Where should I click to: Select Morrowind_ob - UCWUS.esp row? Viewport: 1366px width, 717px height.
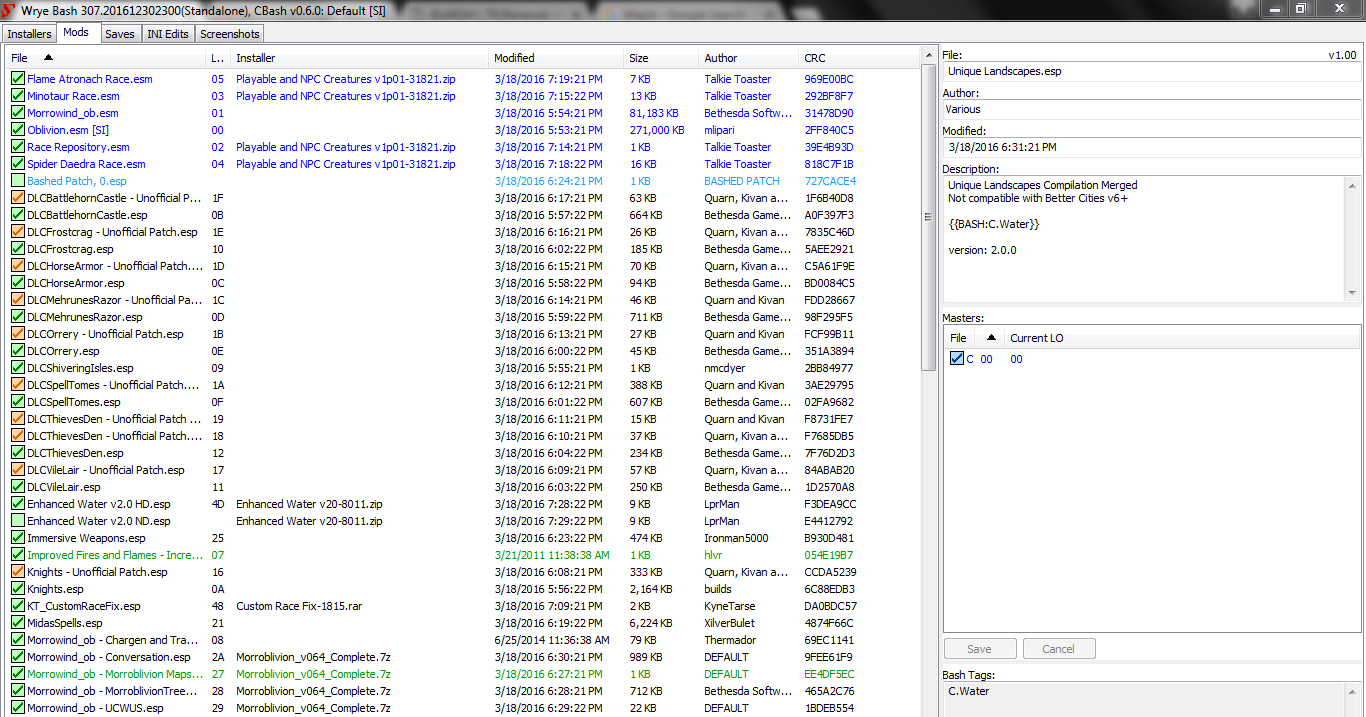(x=464, y=708)
